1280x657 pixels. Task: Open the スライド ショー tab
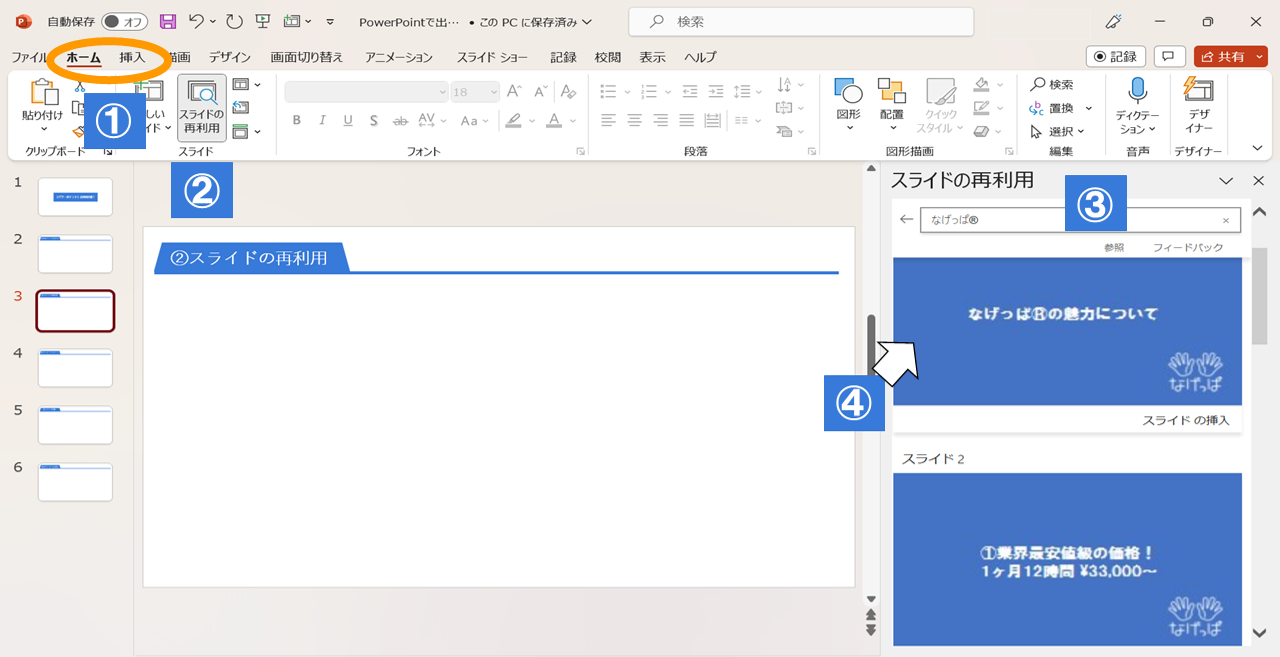pyautogui.click(x=492, y=57)
